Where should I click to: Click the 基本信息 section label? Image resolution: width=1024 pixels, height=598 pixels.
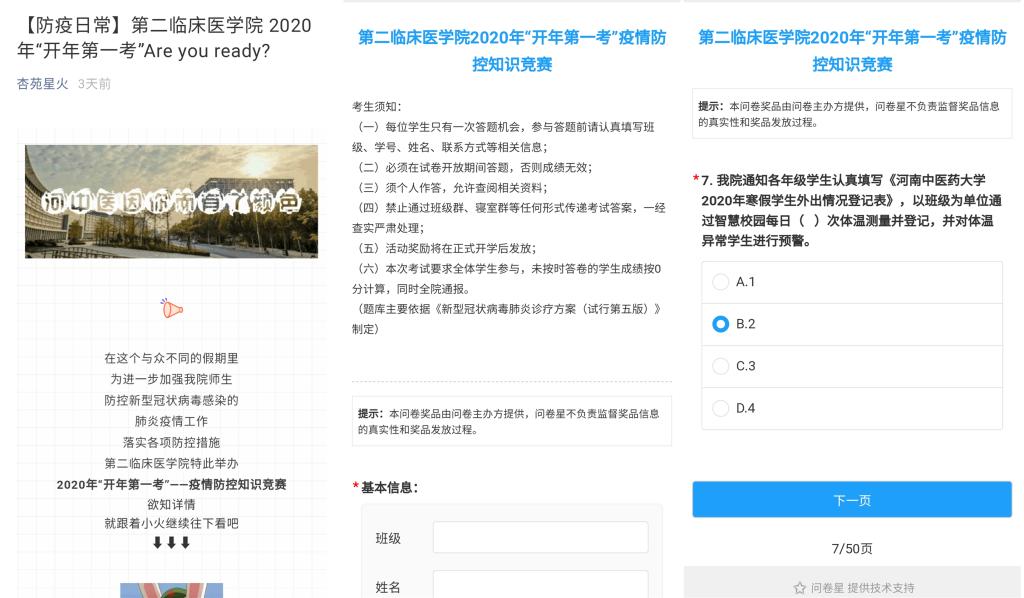(x=389, y=487)
